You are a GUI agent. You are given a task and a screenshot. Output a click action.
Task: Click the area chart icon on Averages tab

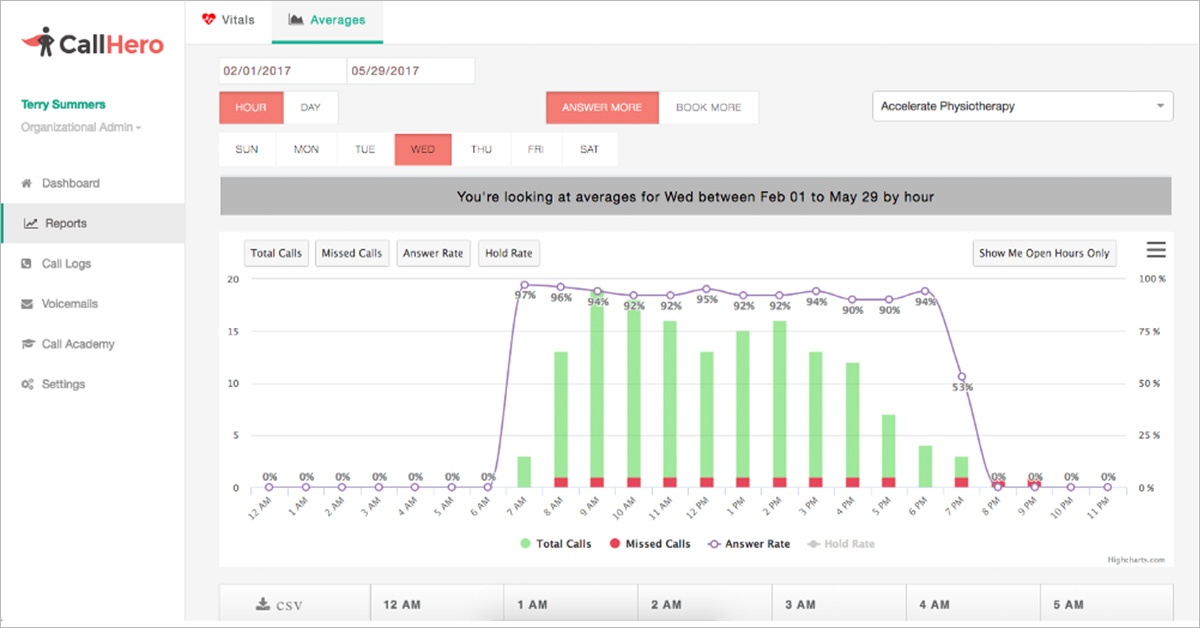[295, 19]
